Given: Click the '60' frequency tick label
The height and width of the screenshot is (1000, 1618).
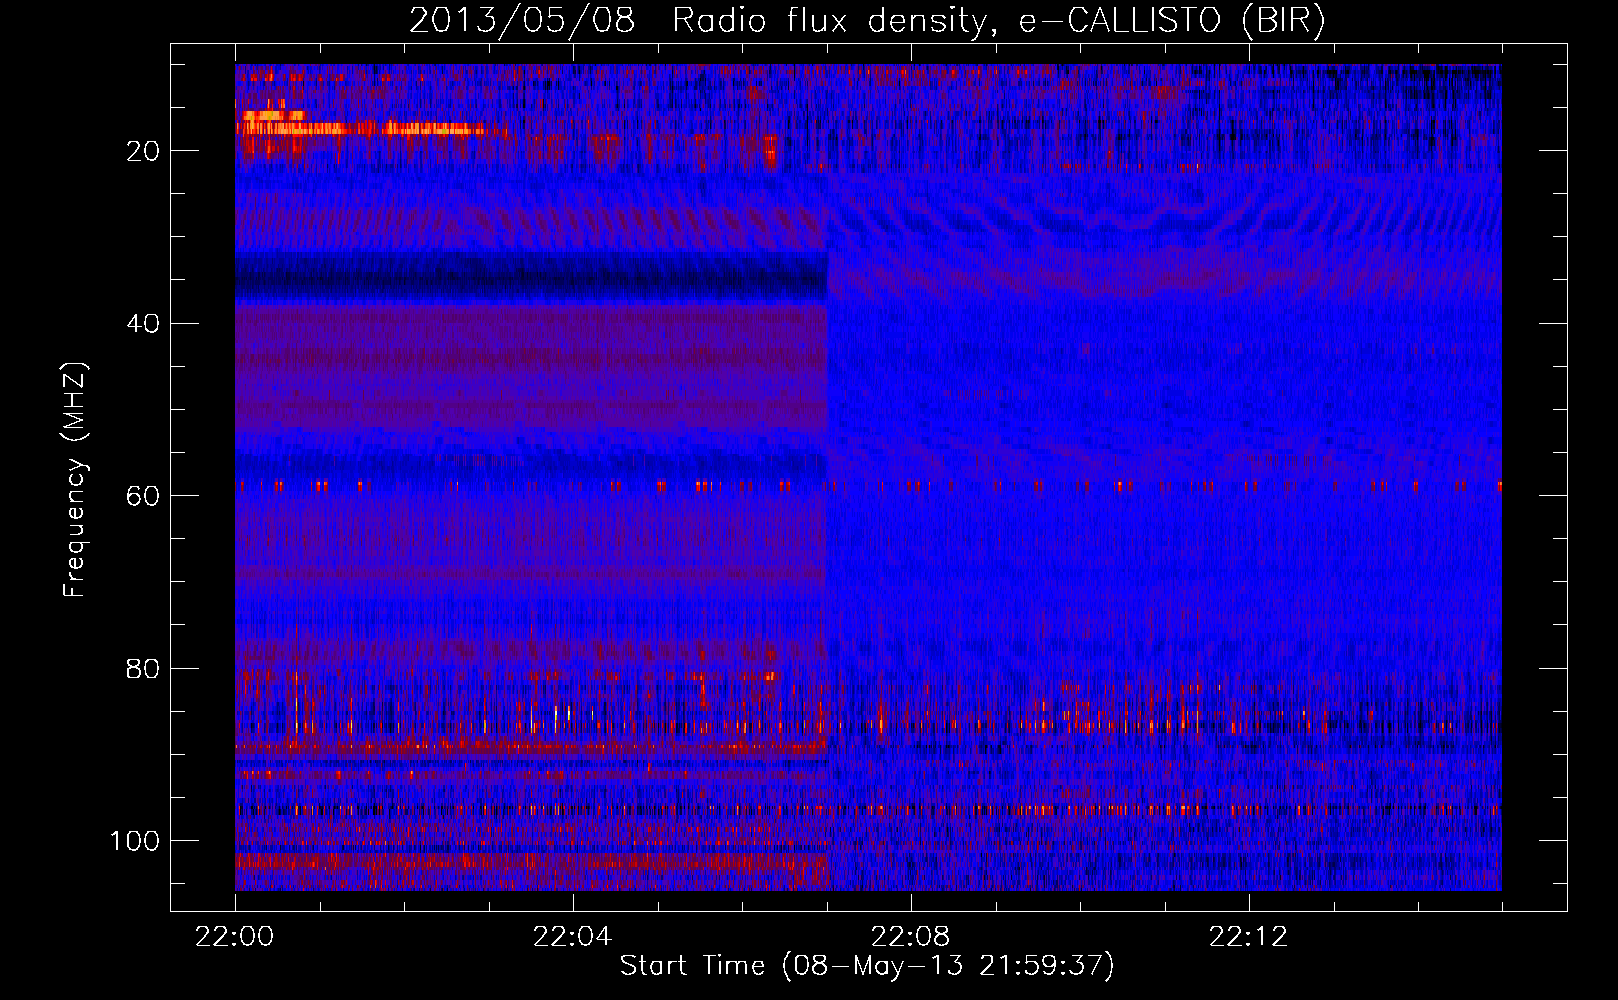Looking at the screenshot, I should pos(144,496).
